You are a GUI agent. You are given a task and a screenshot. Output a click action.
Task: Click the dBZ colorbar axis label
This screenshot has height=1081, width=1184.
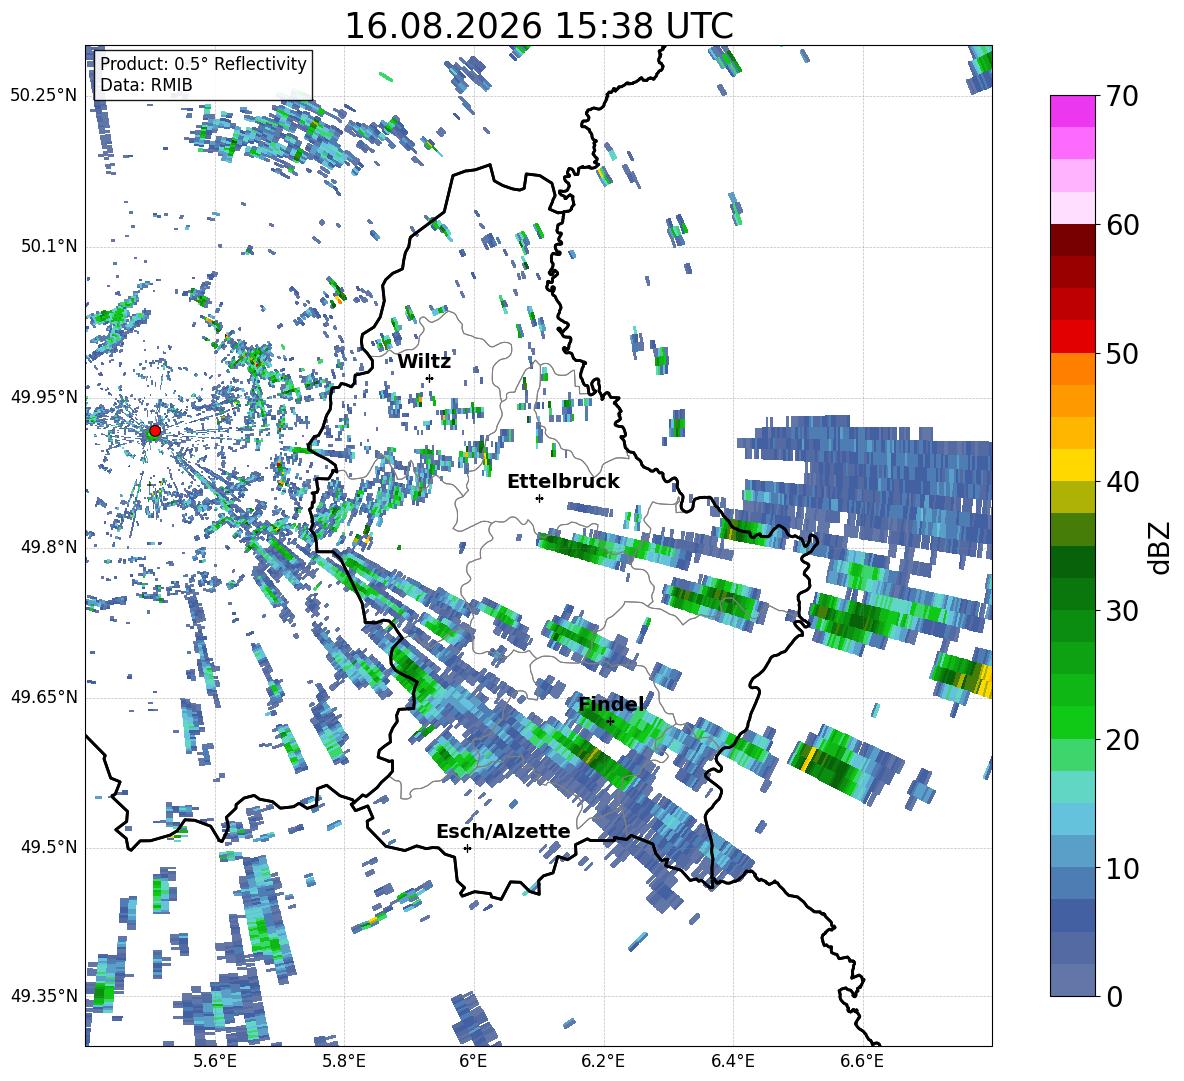[1161, 547]
